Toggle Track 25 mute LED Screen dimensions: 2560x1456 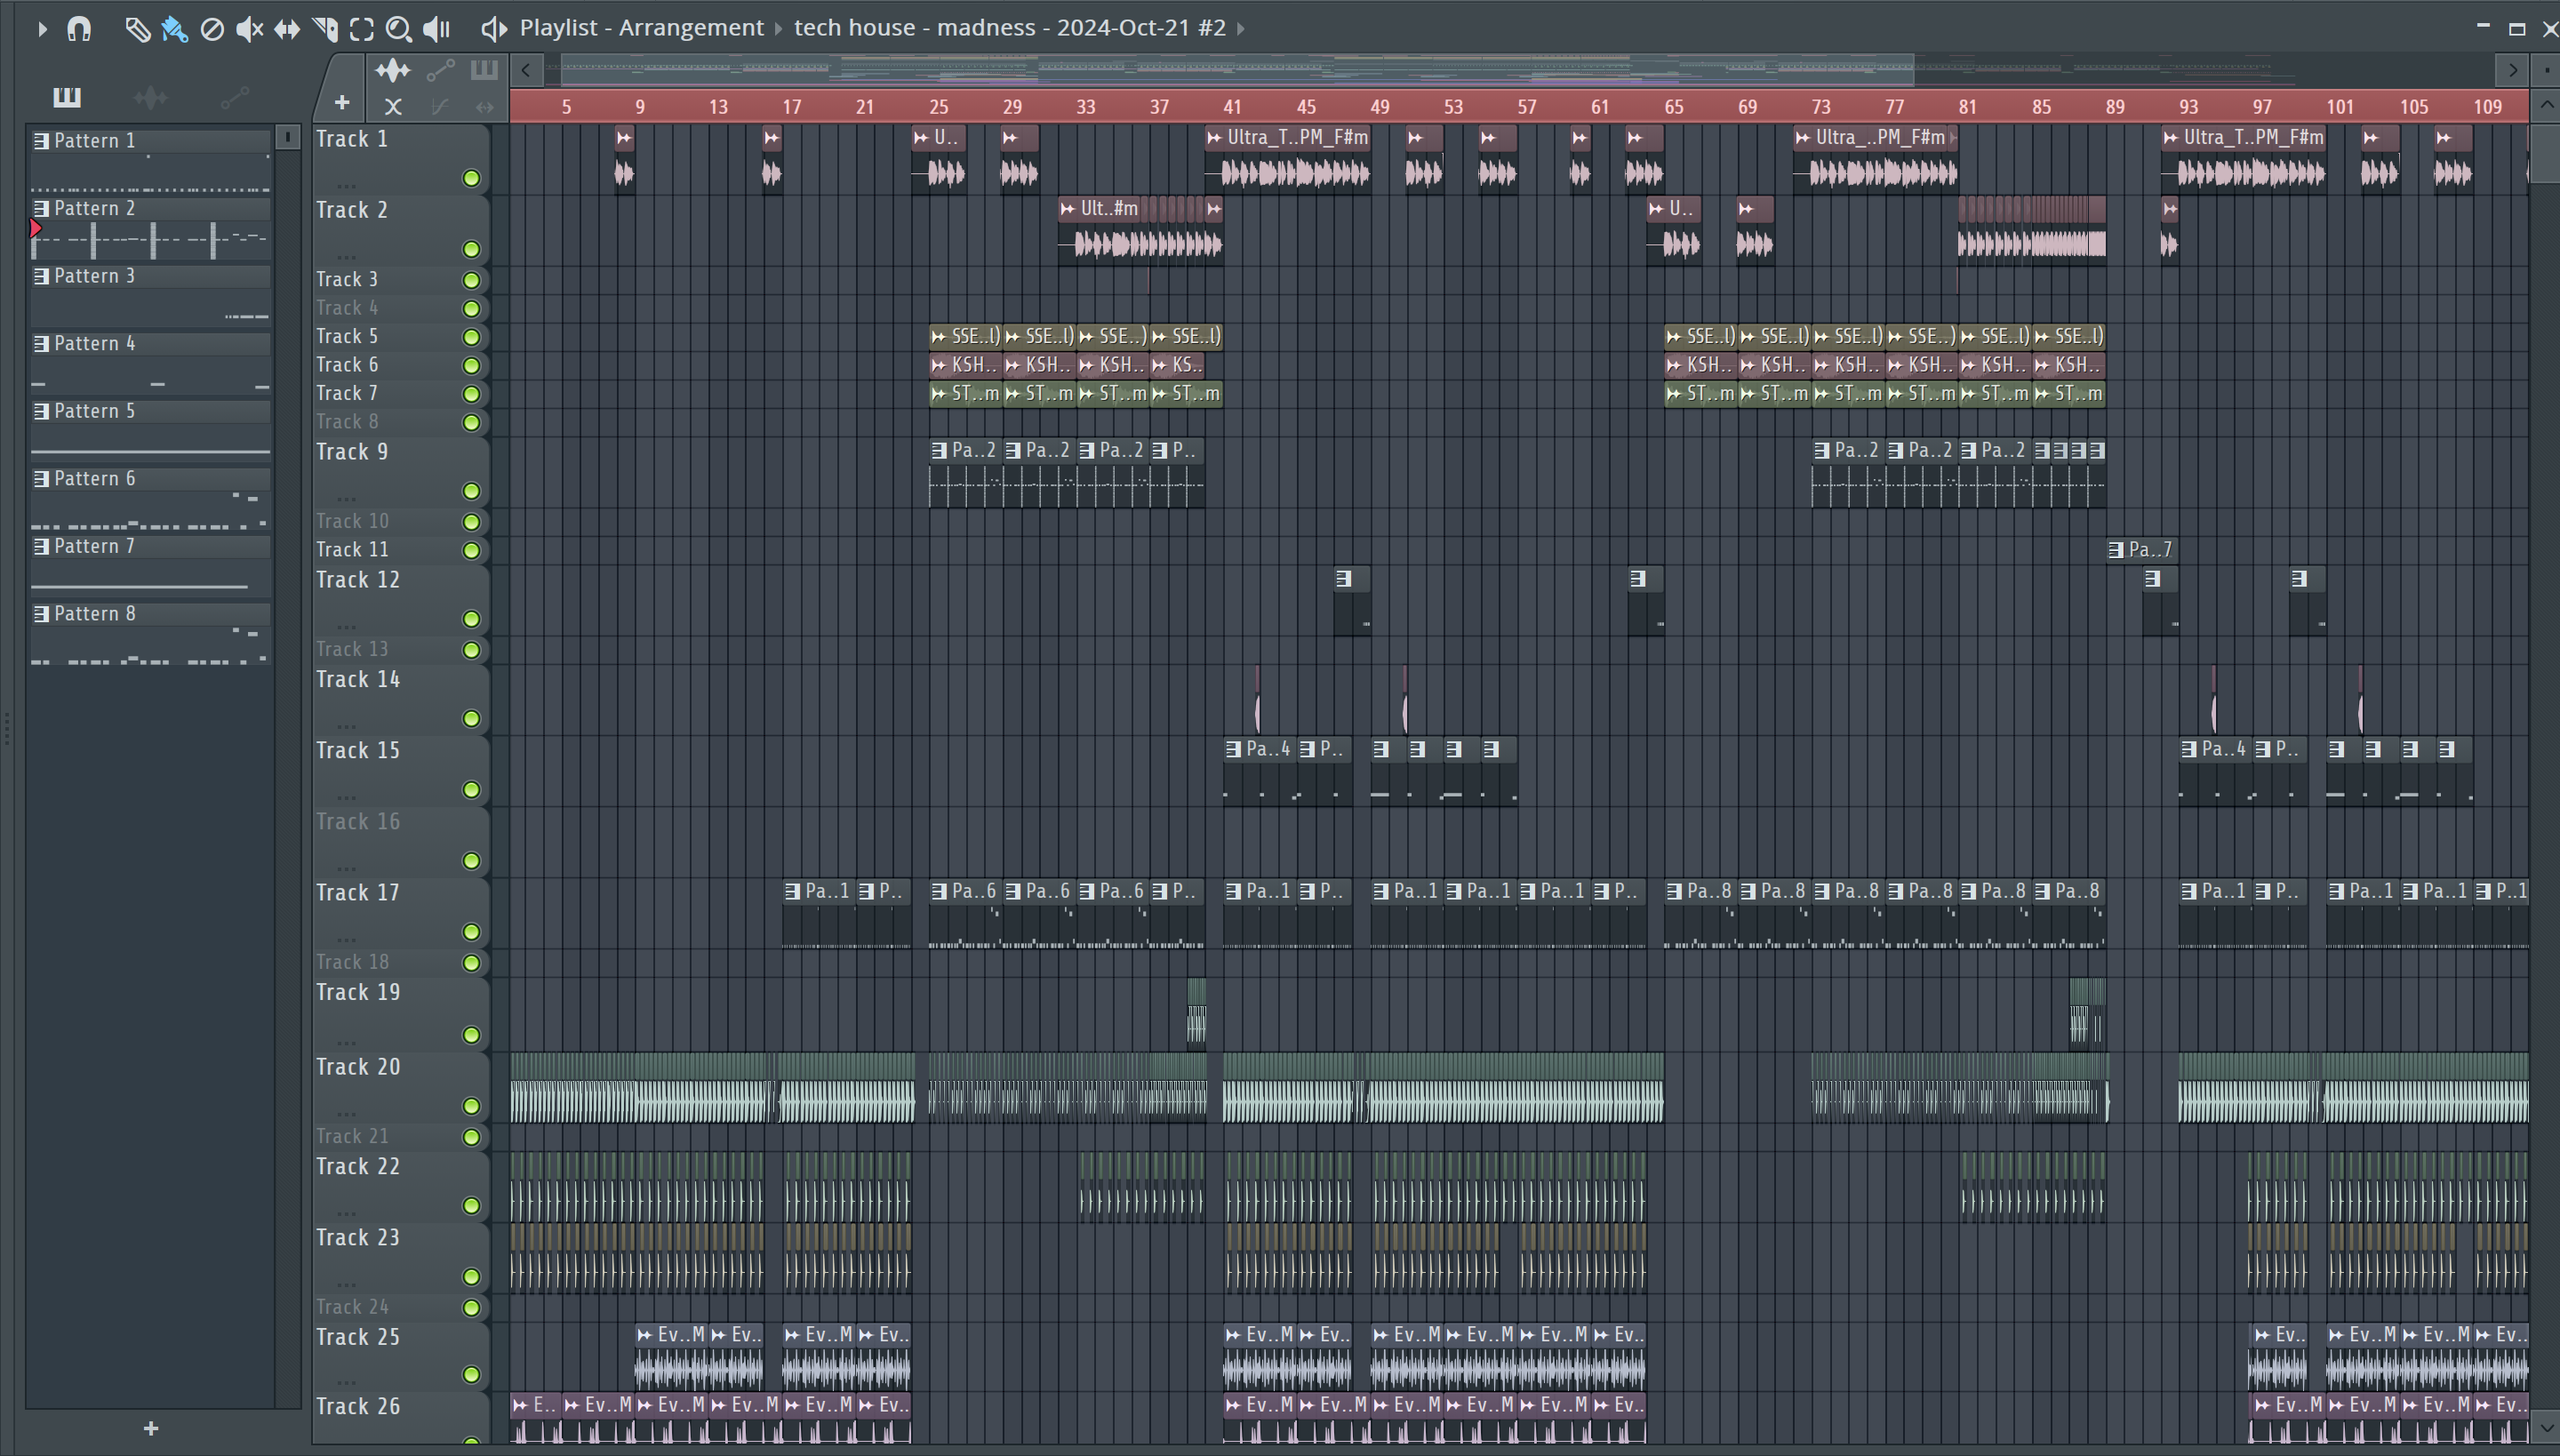pyautogui.click(x=471, y=1375)
